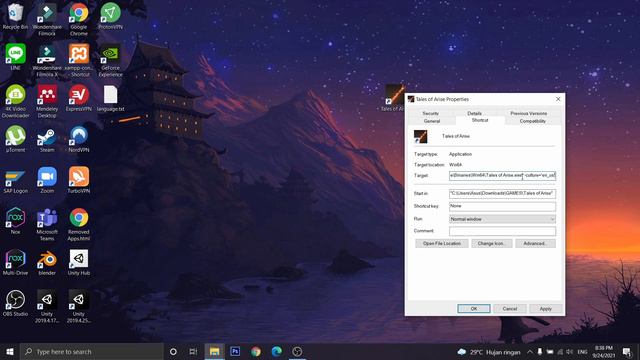The image size is (640, 360).
Task: Select the Shortcut tab
Action: tap(480, 120)
